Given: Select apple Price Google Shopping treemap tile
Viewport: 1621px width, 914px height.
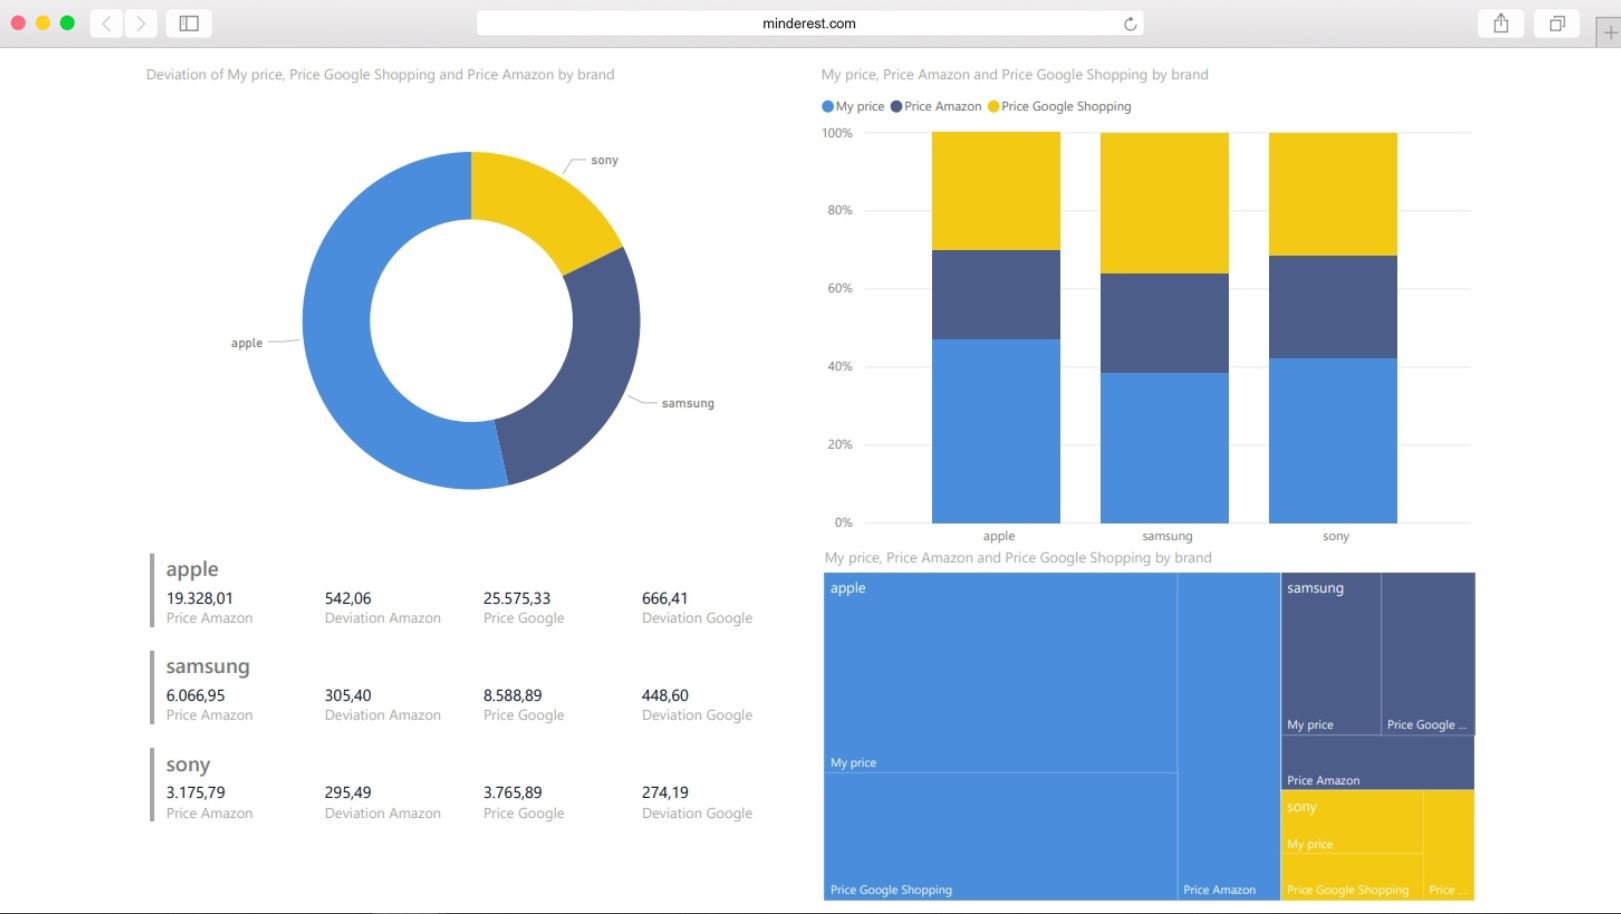Looking at the screenshot, I should [x=1000, y=836].
